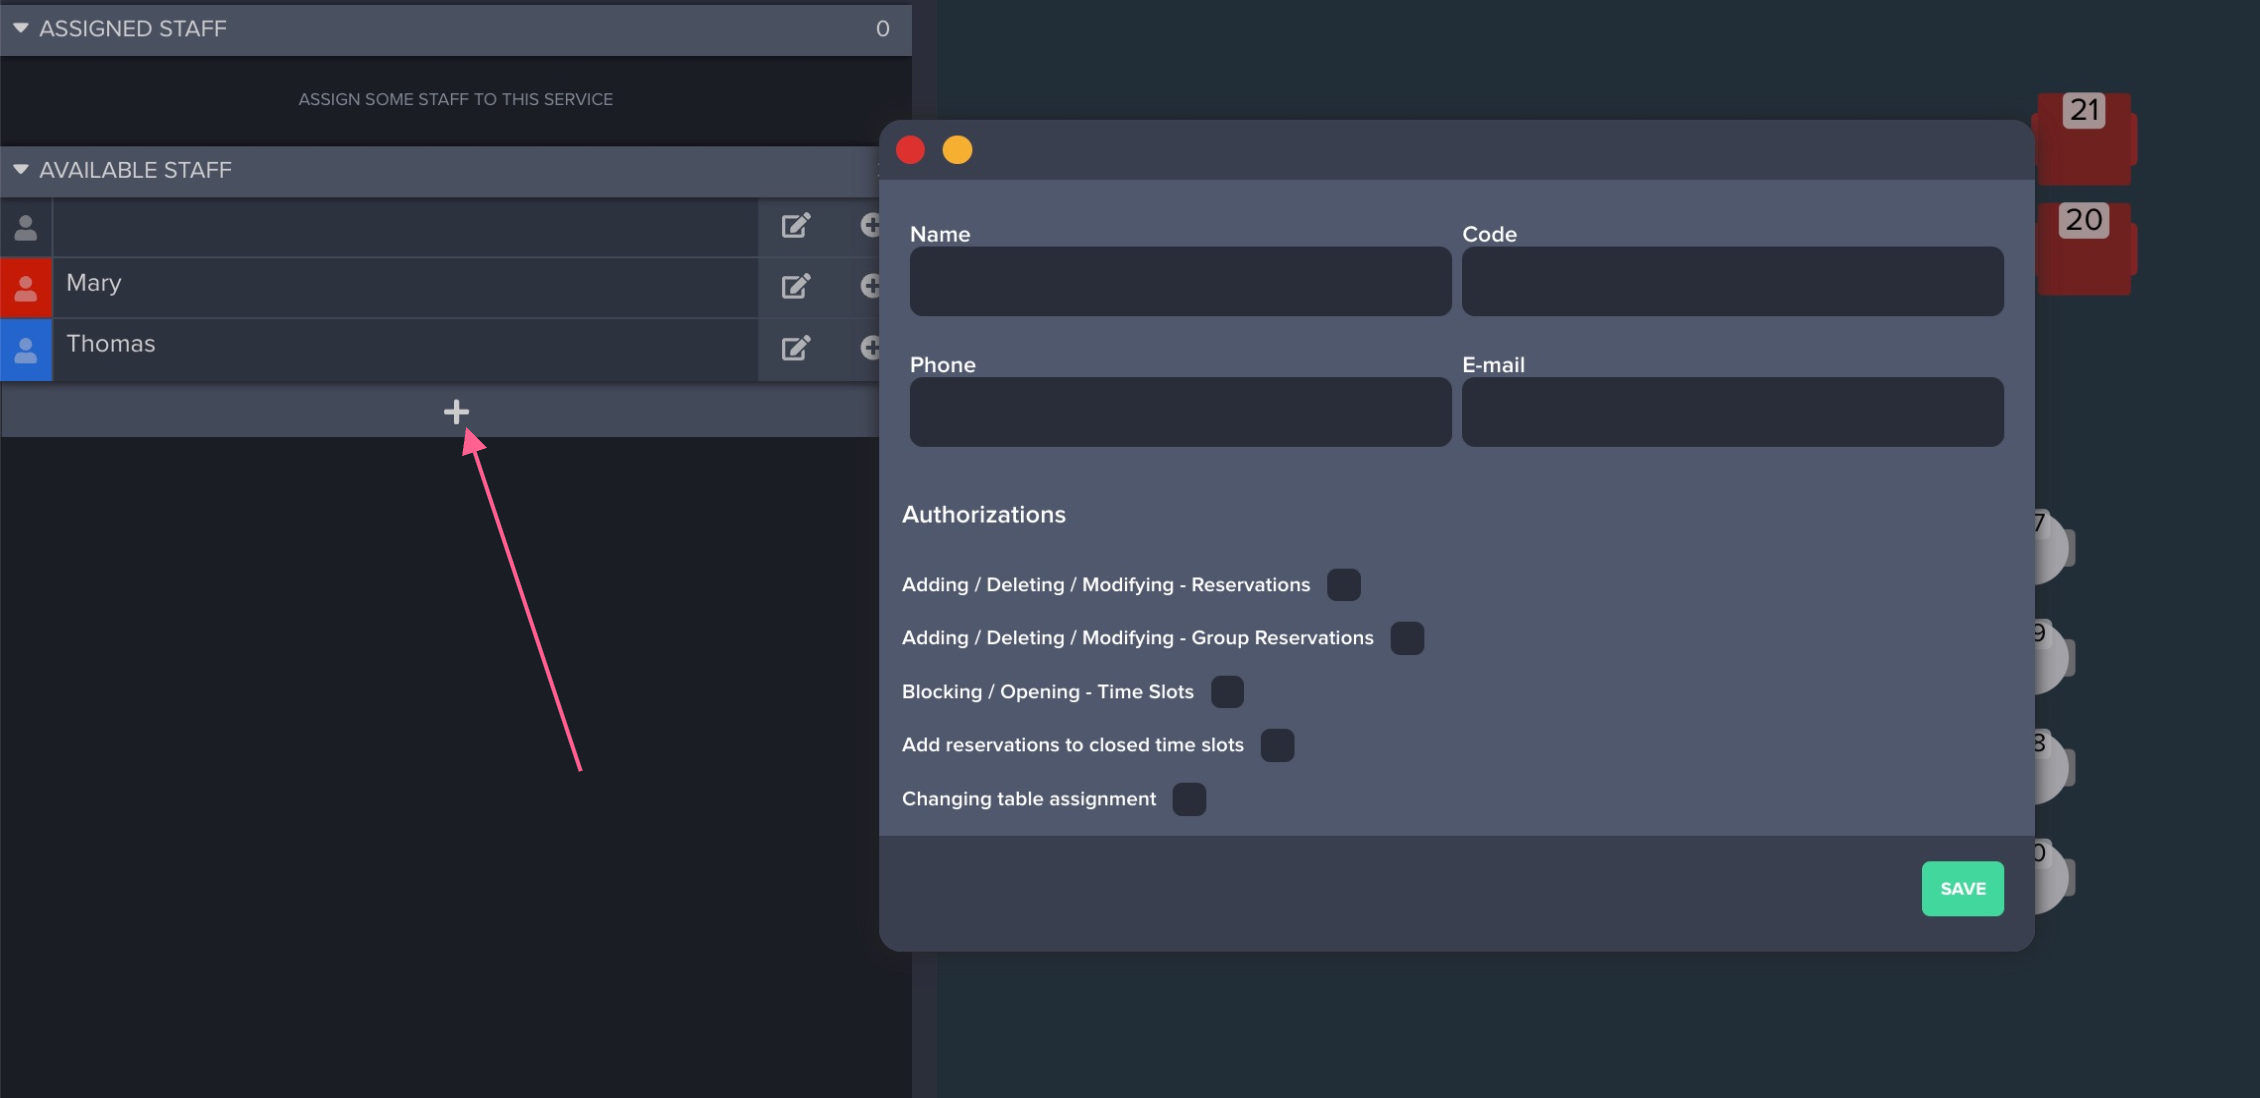Click the add new staff plus button
The height and width of the screenshot is (1098, 2260).
(456, 412)
